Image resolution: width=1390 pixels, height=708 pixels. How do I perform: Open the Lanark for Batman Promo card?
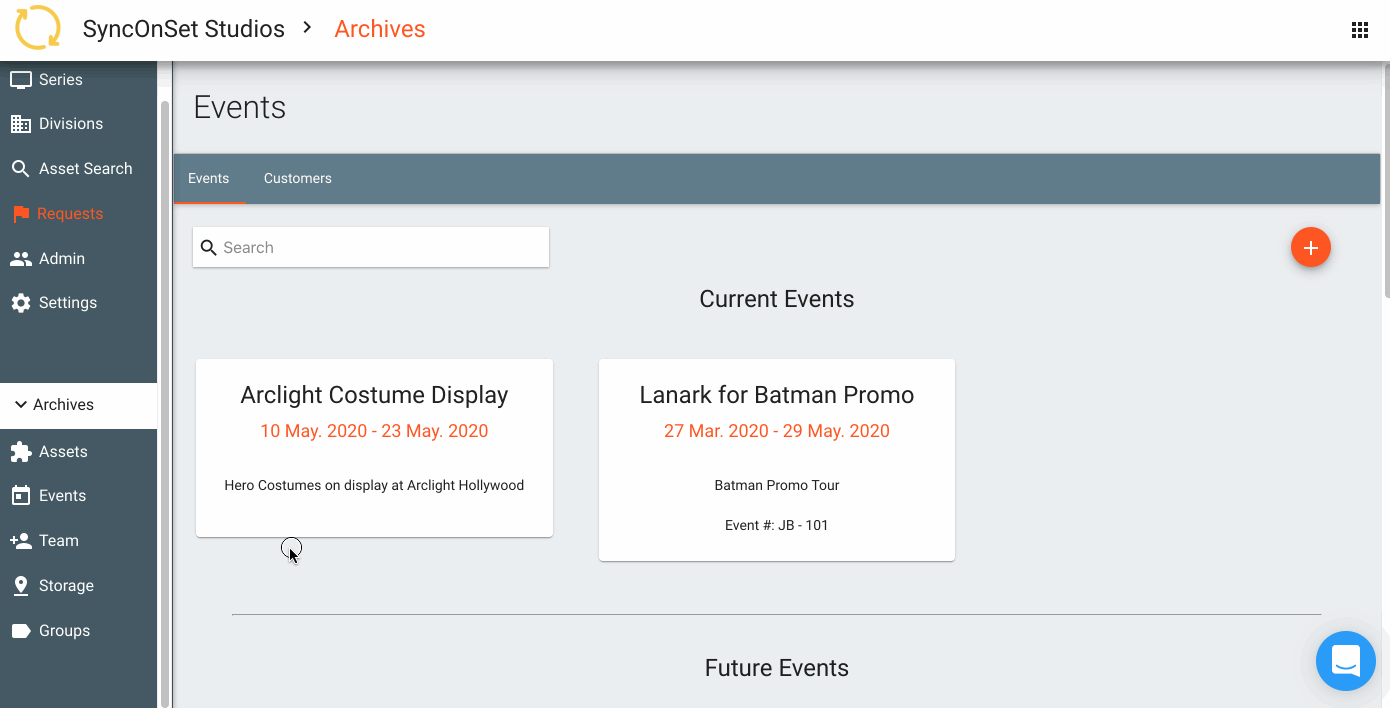coord(777,460)
